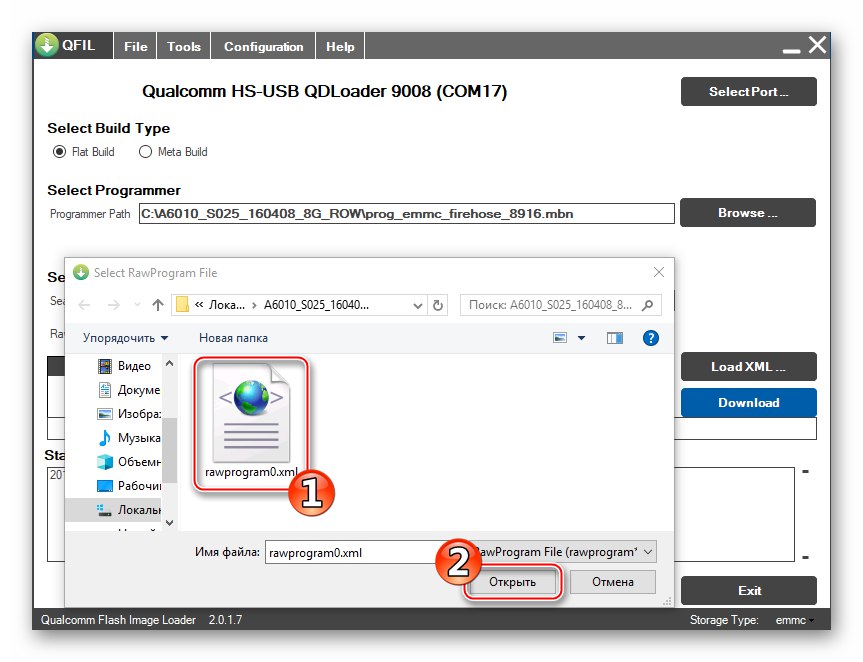The width and height of the screenshot is (863, 662).
Task: Open the Help menu
Action: 340,47
